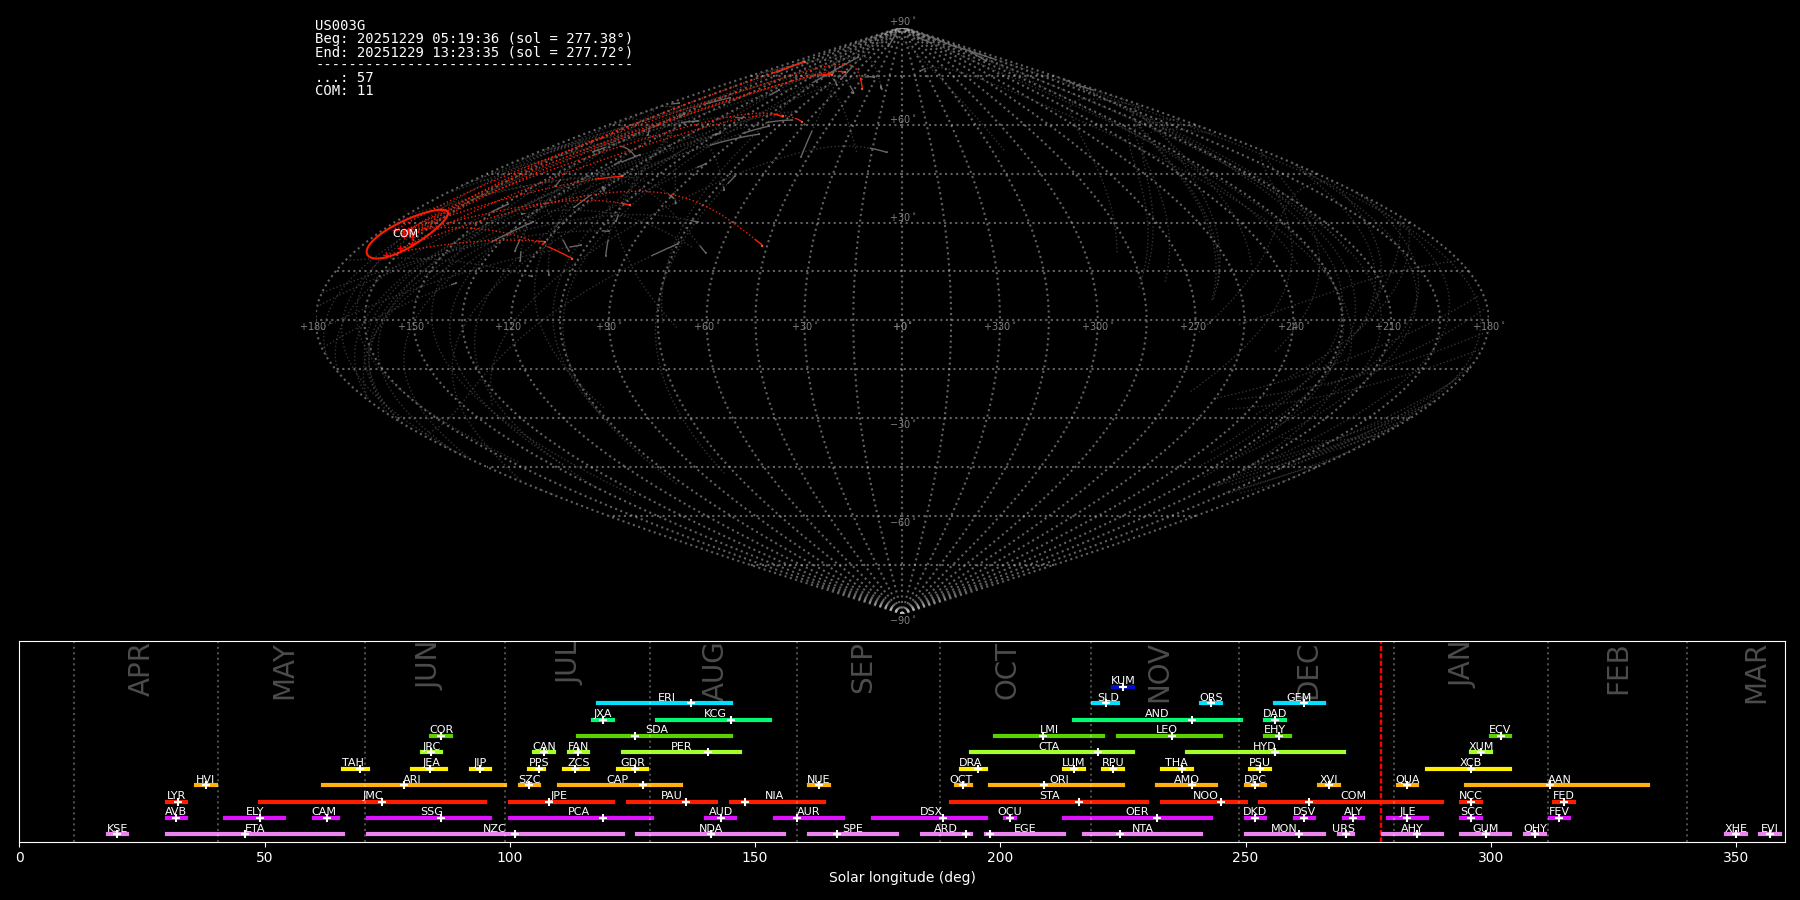Select the NZC shower label

495,829
